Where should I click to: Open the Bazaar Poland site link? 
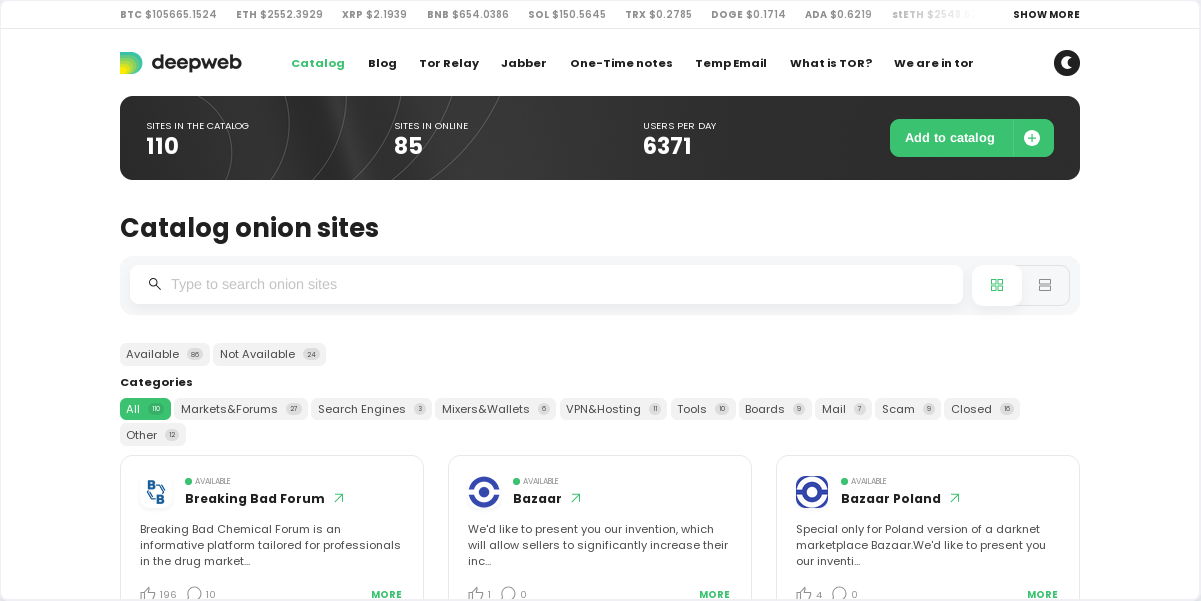pyautogui.click(x=891, y=498)
